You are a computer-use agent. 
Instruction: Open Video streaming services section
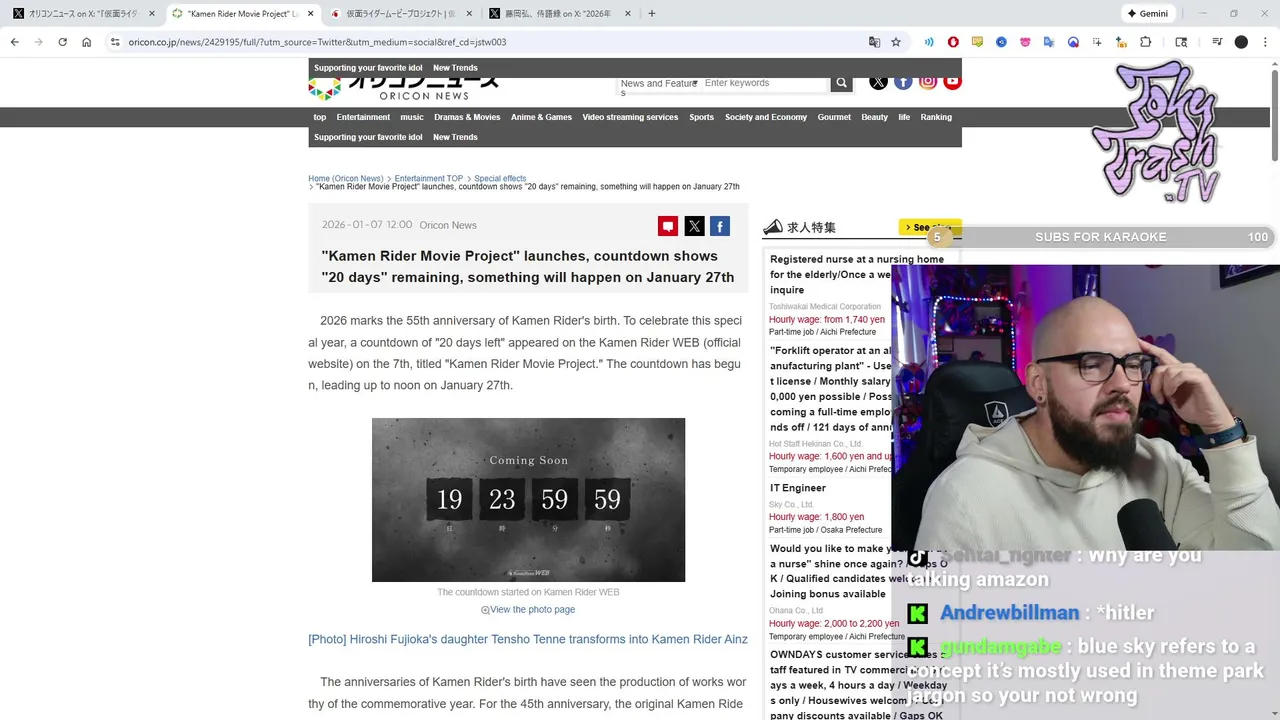[x=630, y=117]
